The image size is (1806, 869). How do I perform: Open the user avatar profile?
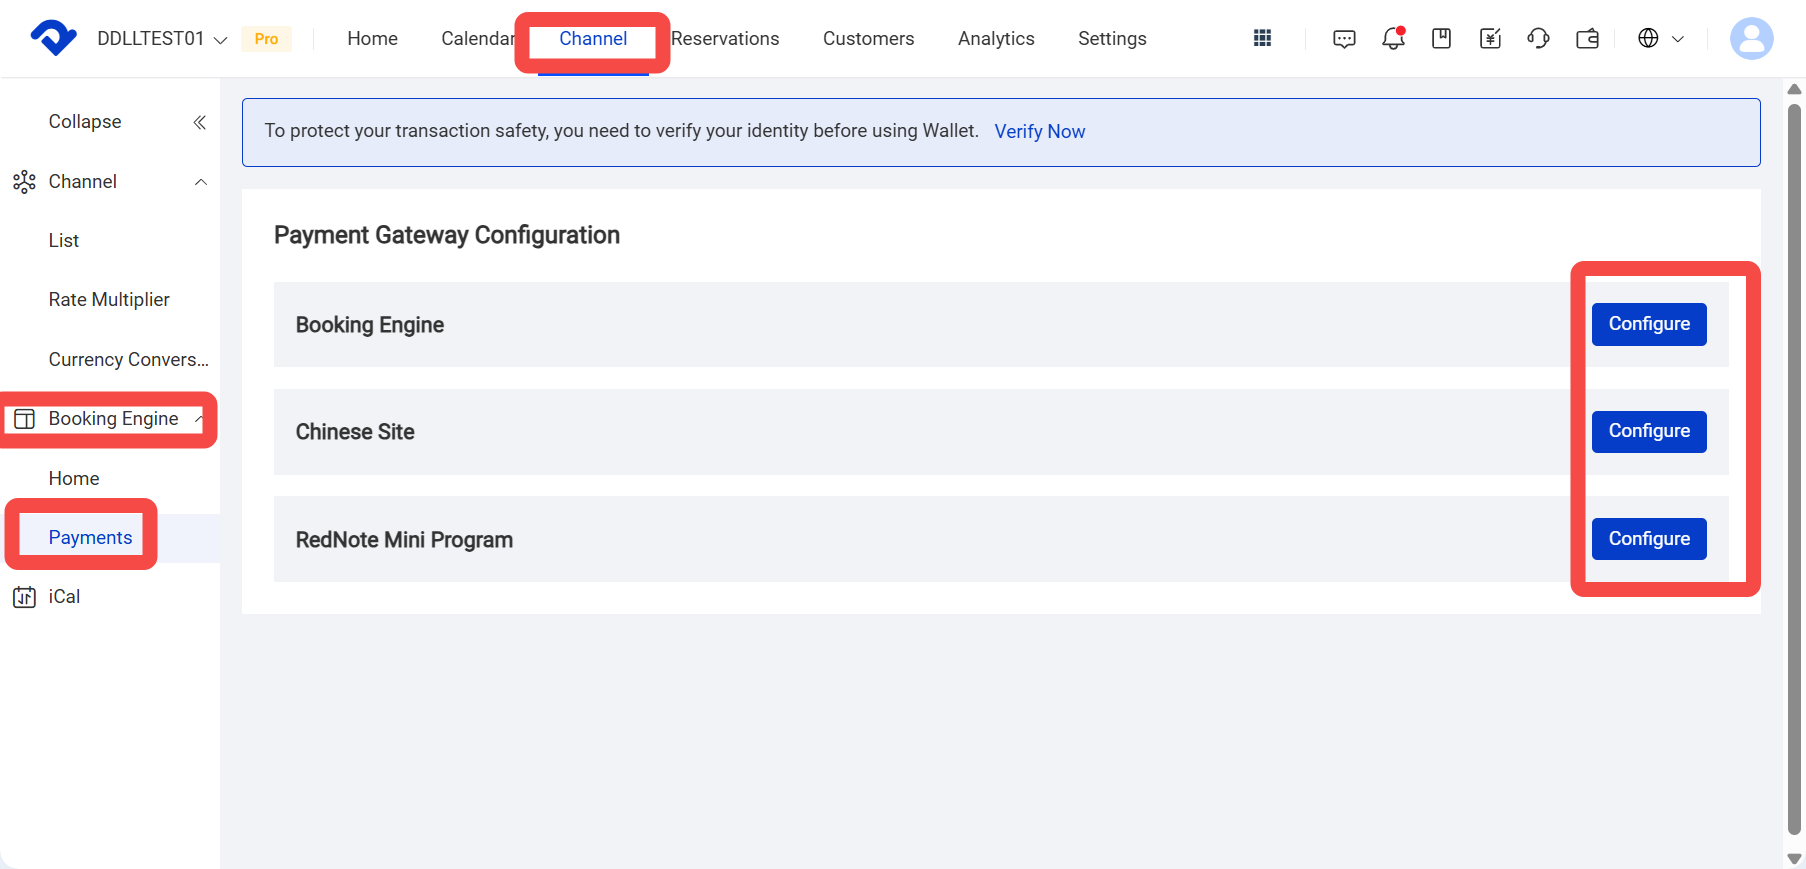pyautogui.click(x=1751, y=38)
